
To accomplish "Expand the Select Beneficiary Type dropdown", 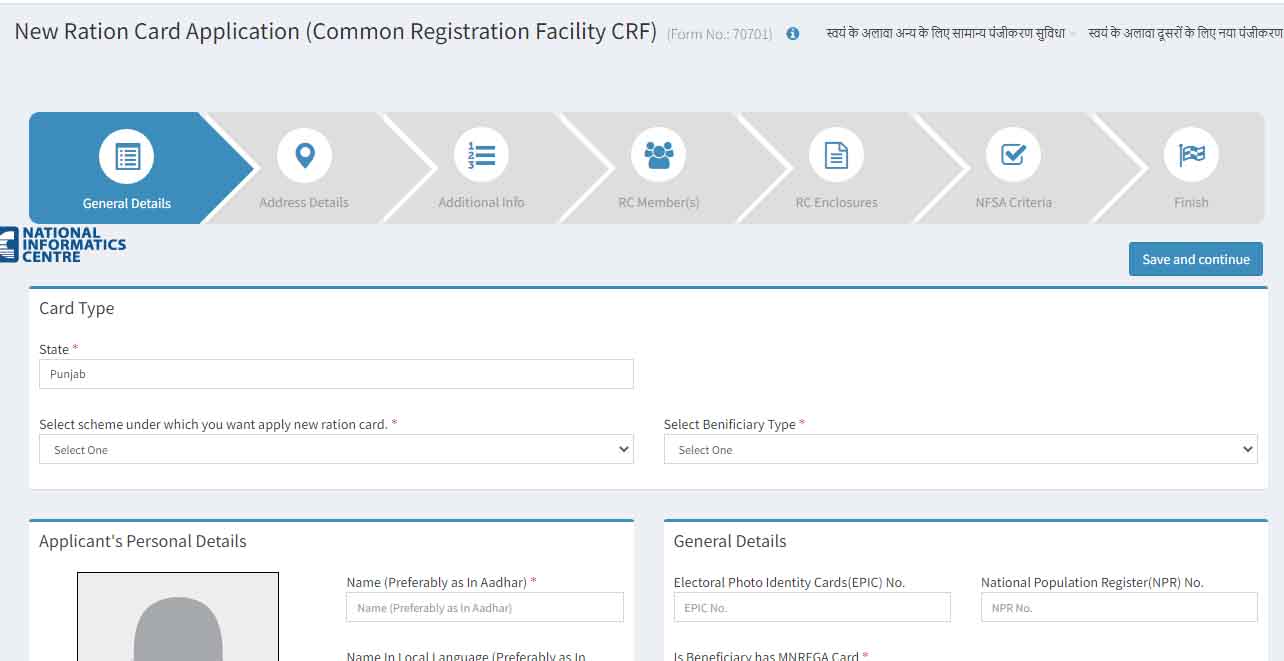I will (961, 449).
